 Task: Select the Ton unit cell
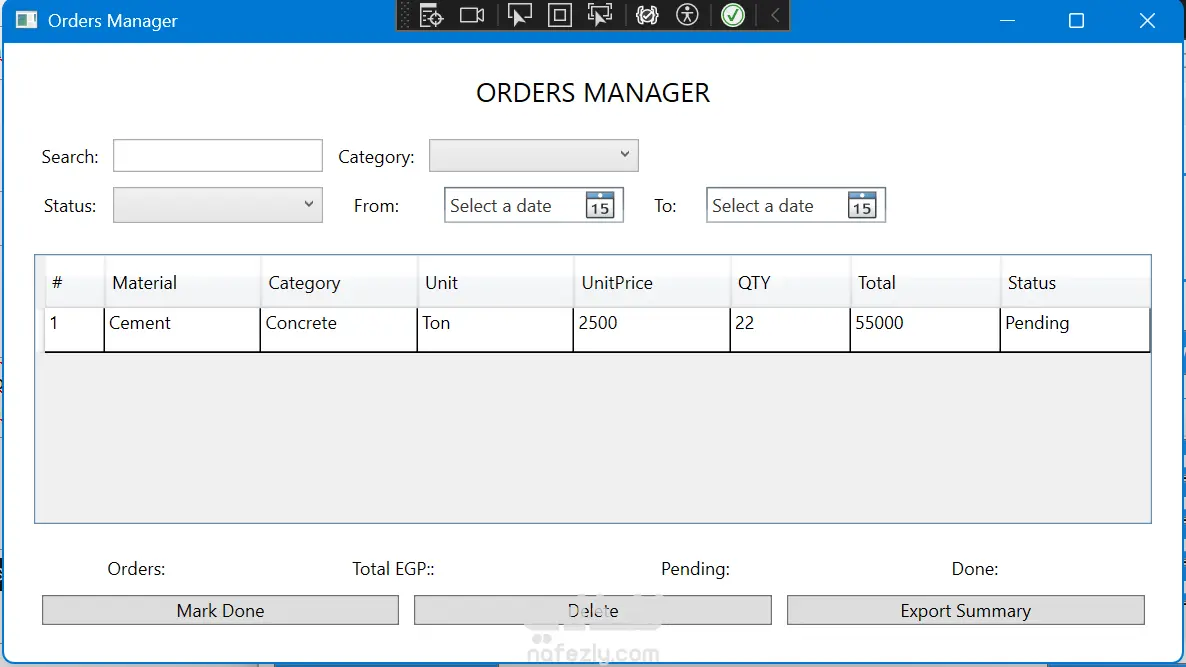tap(495, 329)
